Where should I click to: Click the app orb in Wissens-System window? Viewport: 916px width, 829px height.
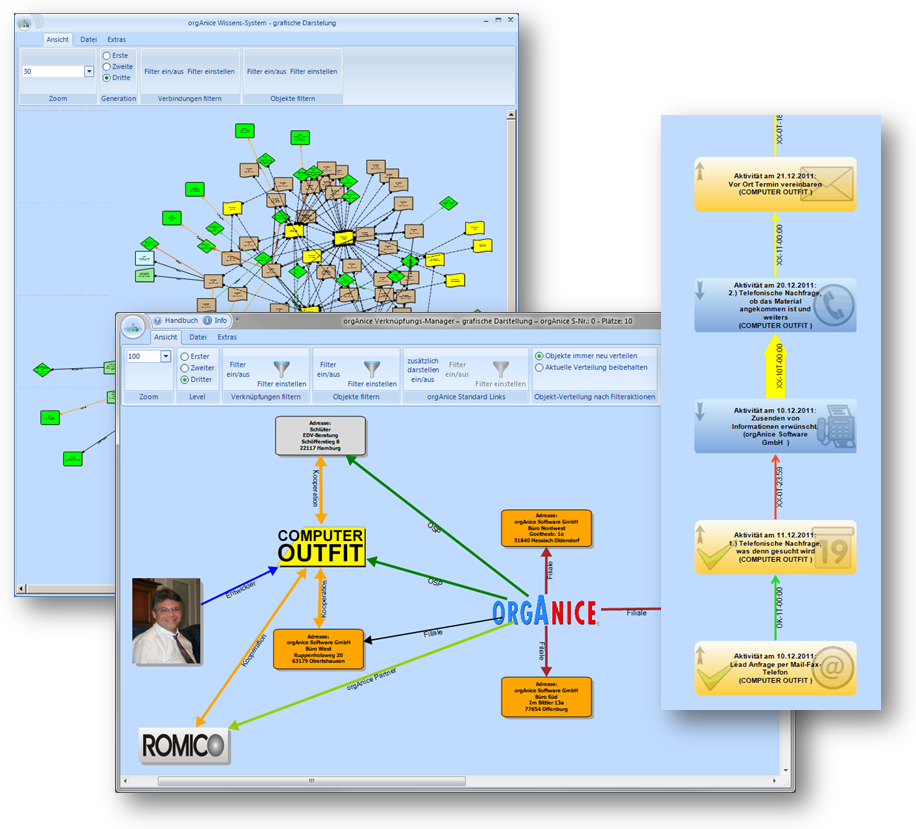[25, 23]
